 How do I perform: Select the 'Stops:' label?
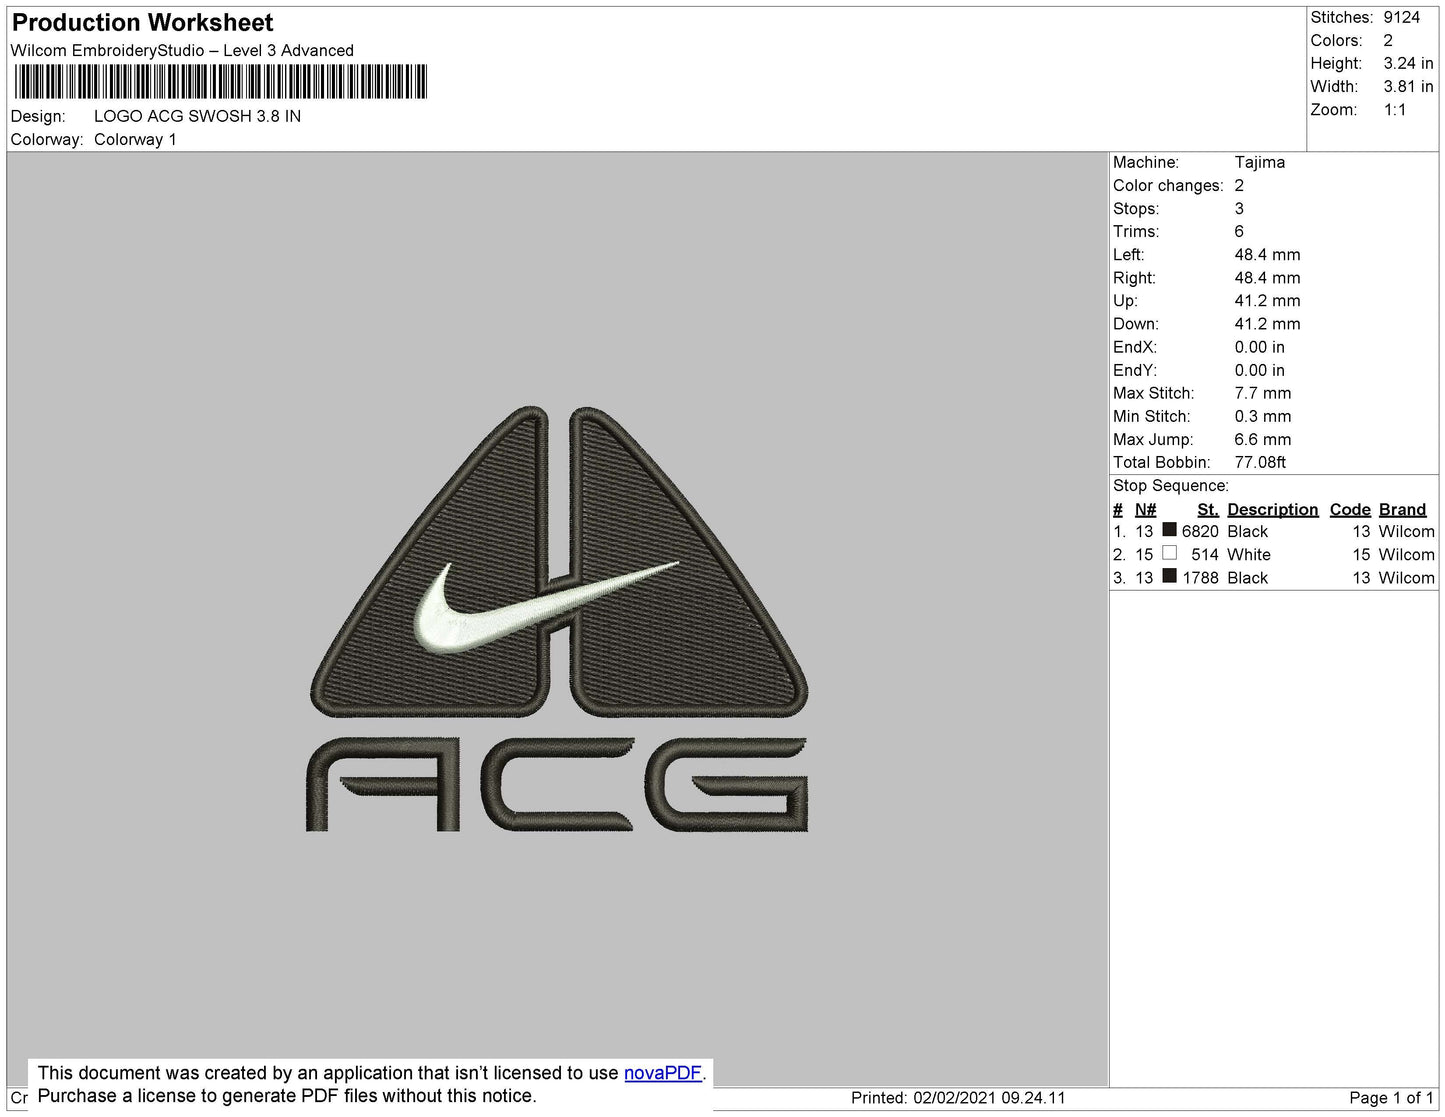coord(1136,208)
